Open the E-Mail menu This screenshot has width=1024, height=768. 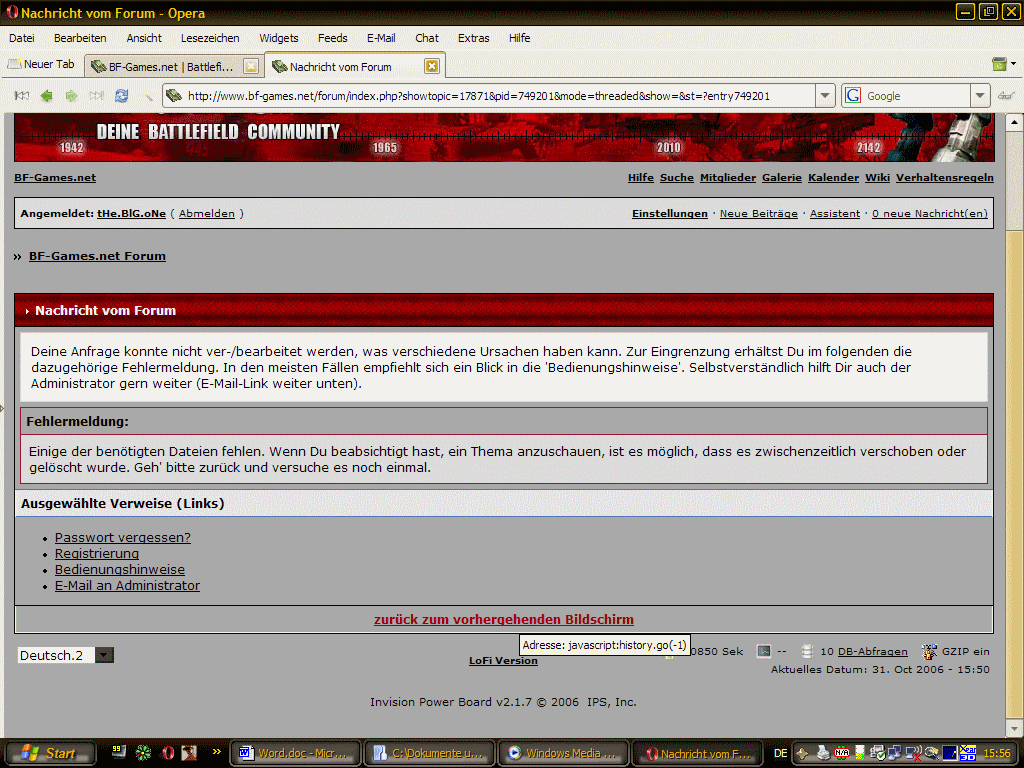coord(381,38)
